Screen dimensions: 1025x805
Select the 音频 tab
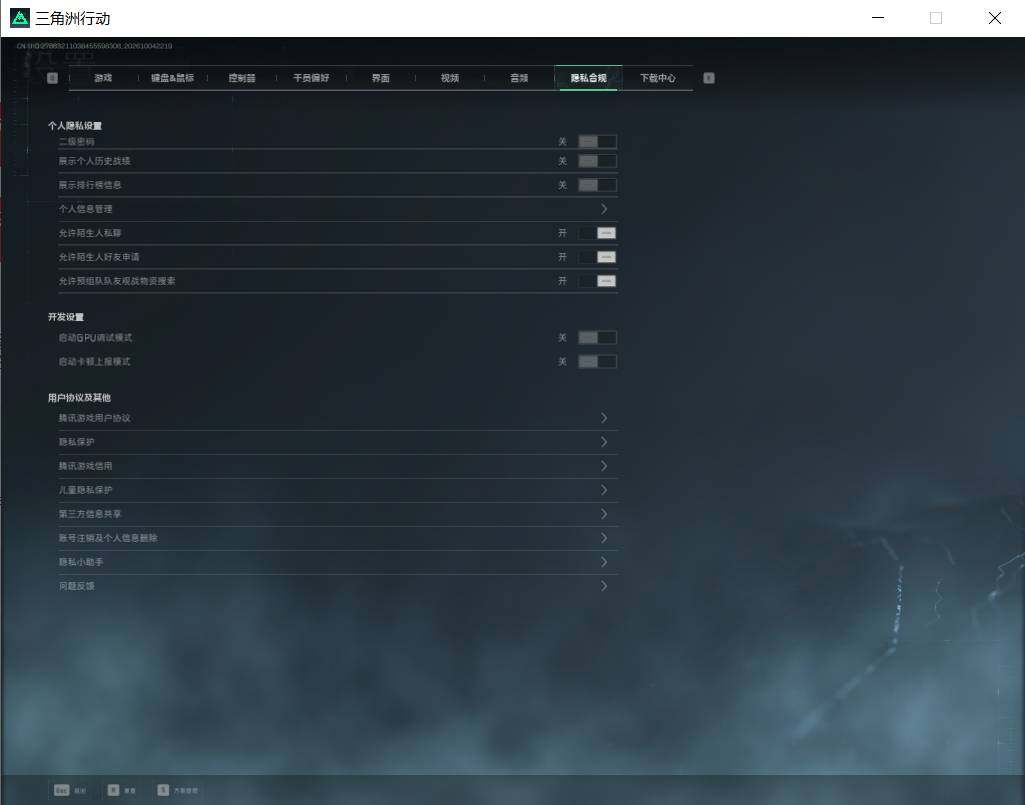click(519, 78)
